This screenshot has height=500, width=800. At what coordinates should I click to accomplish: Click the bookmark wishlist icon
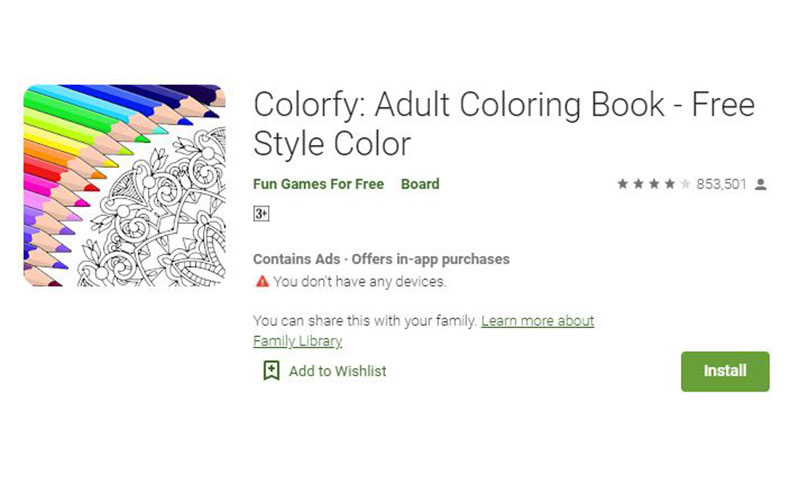tap(271, 370)
